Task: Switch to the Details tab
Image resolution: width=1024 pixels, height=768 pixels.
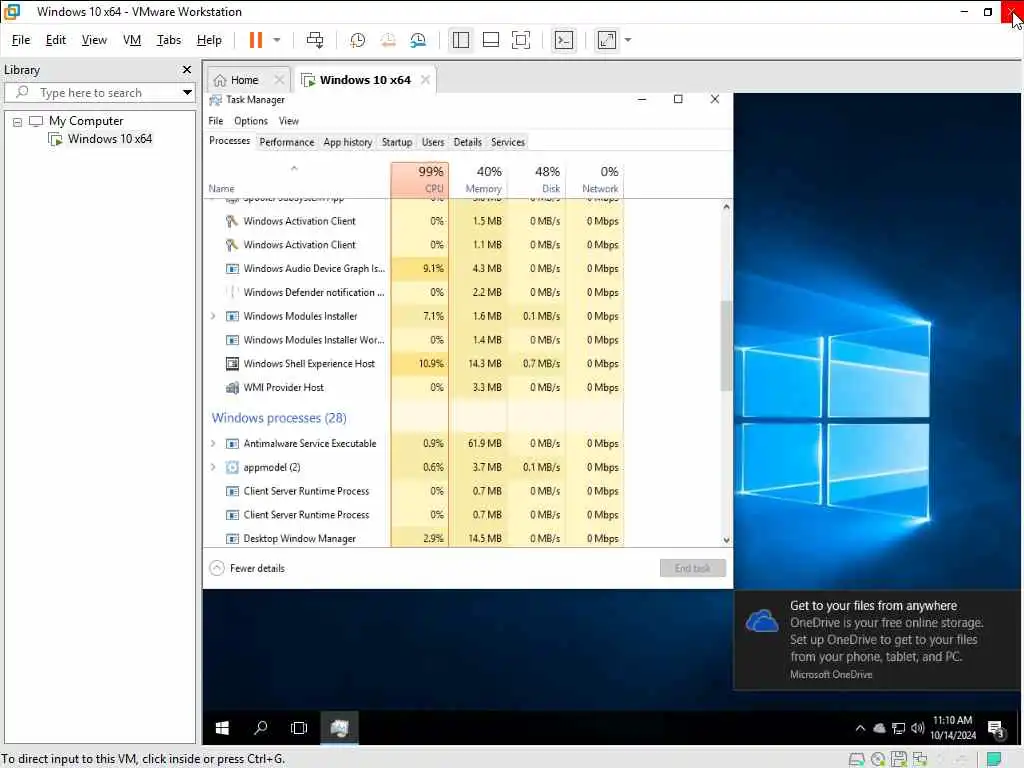Action: tap(468, 142)
